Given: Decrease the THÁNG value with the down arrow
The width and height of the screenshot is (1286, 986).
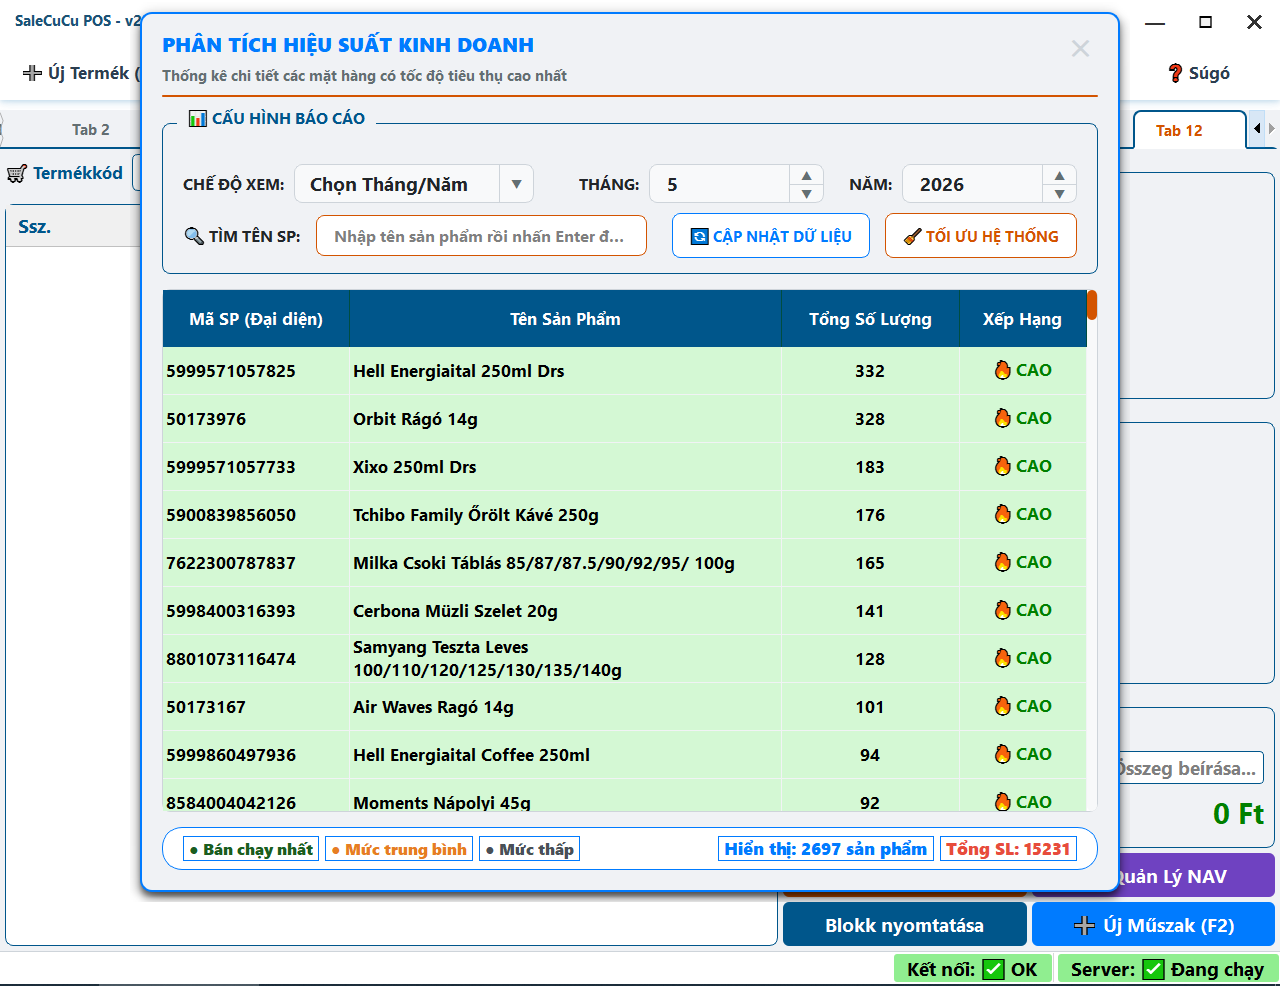Looking at the screenshot, I should point(806,193).
